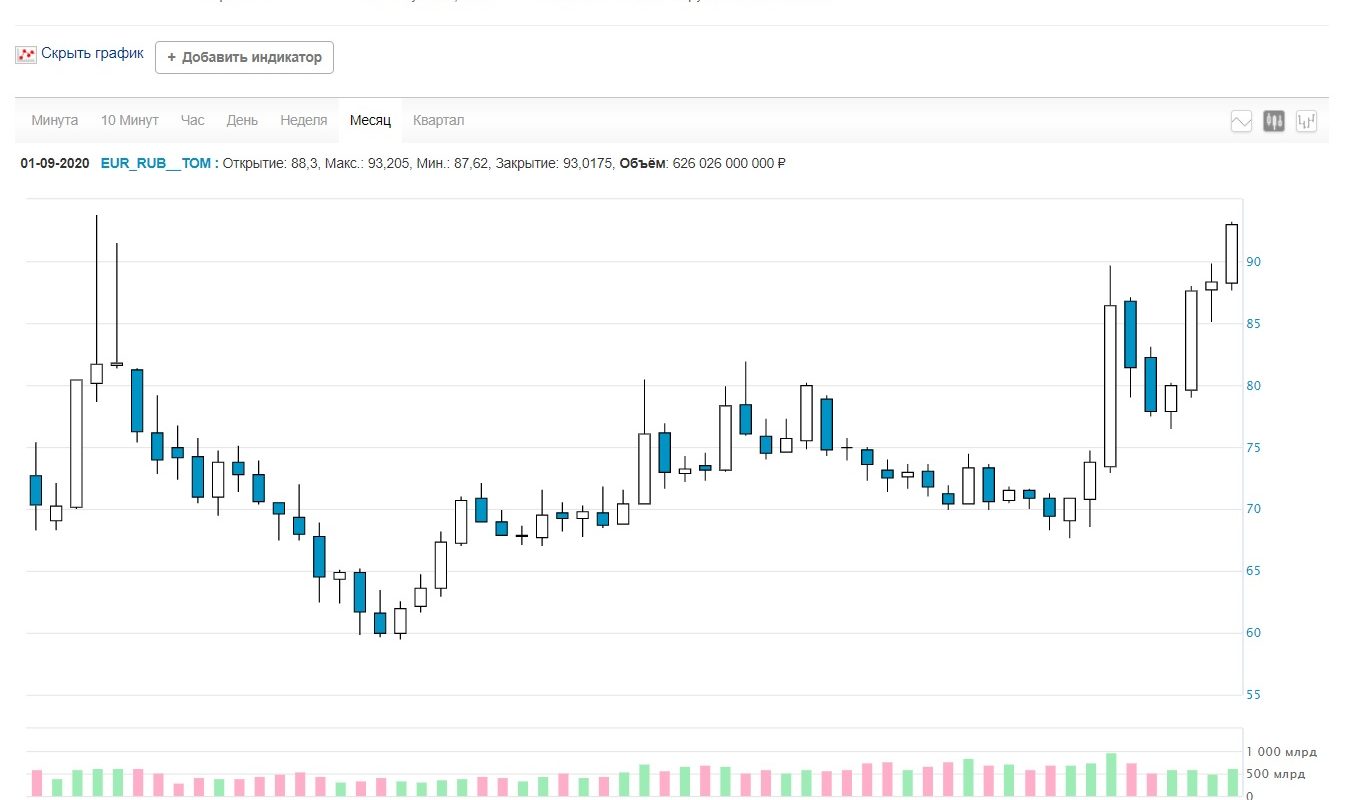Click the last candlestick closing near 93
The width and height of the screenshot is (1346, 800).
(x=1232, y=255)
